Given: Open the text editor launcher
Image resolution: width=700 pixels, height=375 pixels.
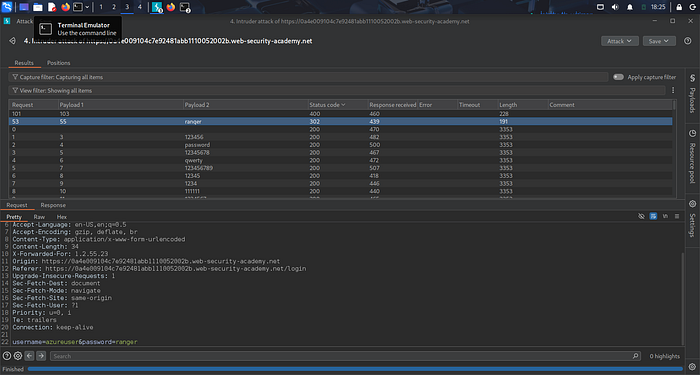Looking at the screenshot, I should click(x=52, y=7).
